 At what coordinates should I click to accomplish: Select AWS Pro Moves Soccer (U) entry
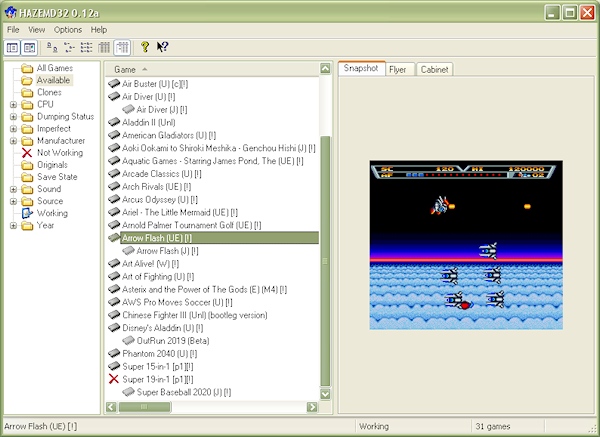tap(177, 303)
